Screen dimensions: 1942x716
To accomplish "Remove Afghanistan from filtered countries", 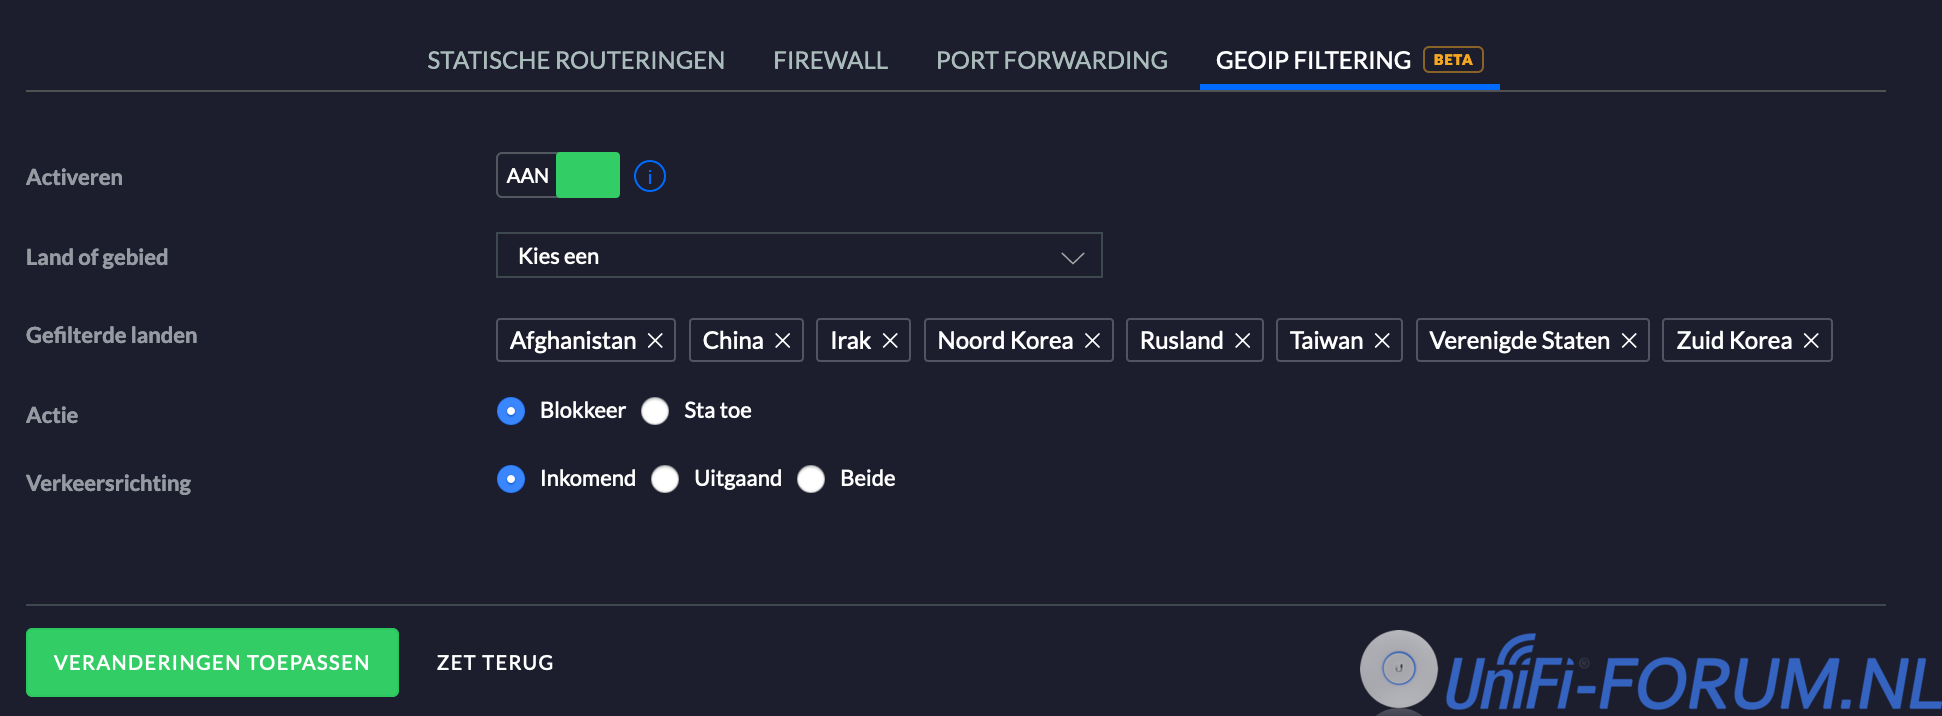I will tap(655, 341).
